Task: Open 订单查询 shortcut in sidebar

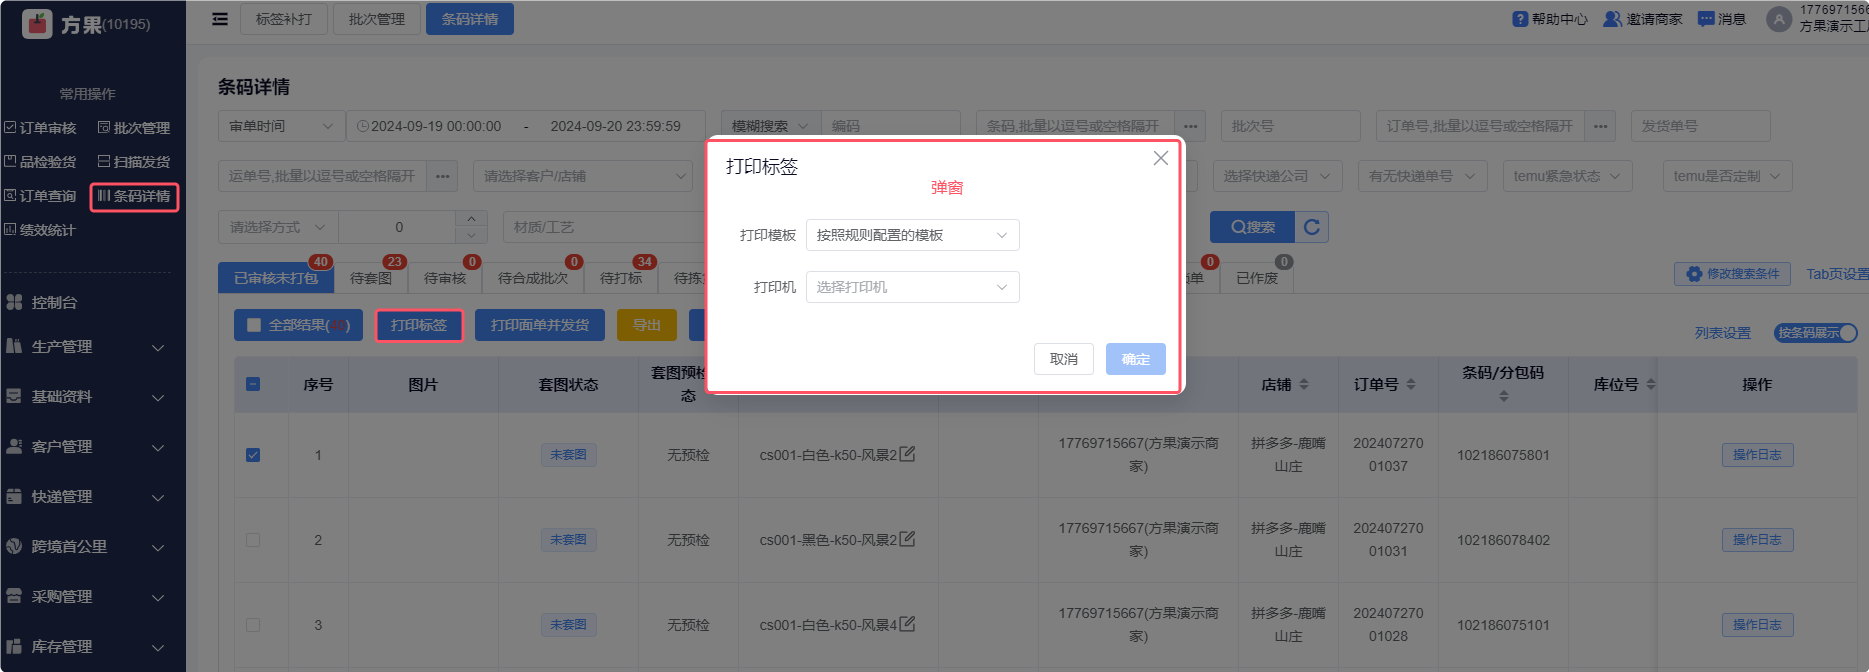Action: click(x=40, y=196)
